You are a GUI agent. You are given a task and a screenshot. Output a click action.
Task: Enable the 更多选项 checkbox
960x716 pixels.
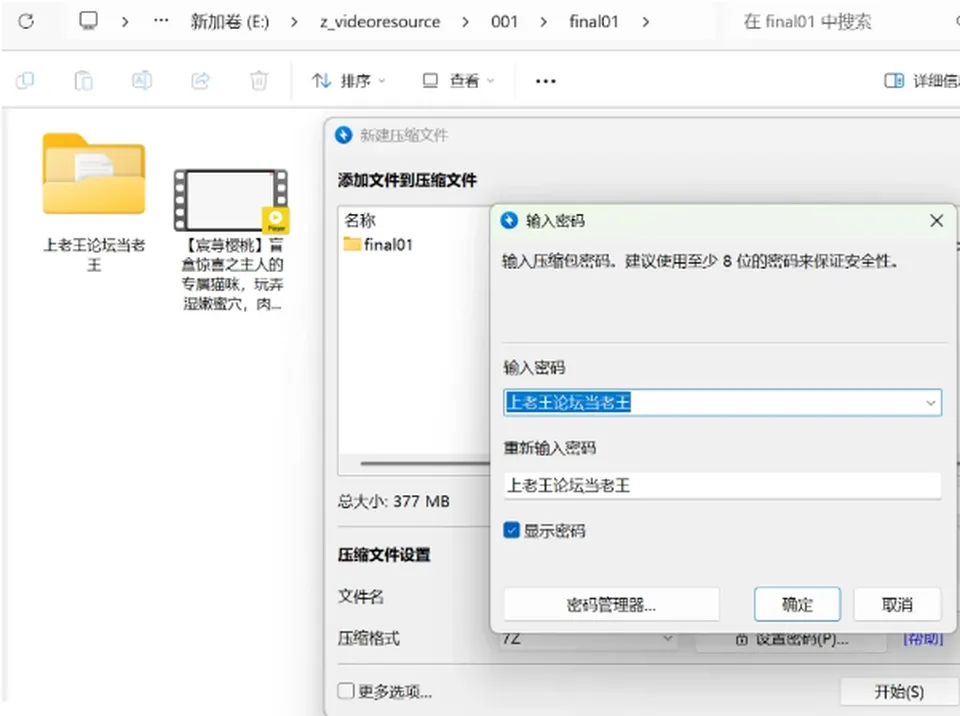coord(346,692)
